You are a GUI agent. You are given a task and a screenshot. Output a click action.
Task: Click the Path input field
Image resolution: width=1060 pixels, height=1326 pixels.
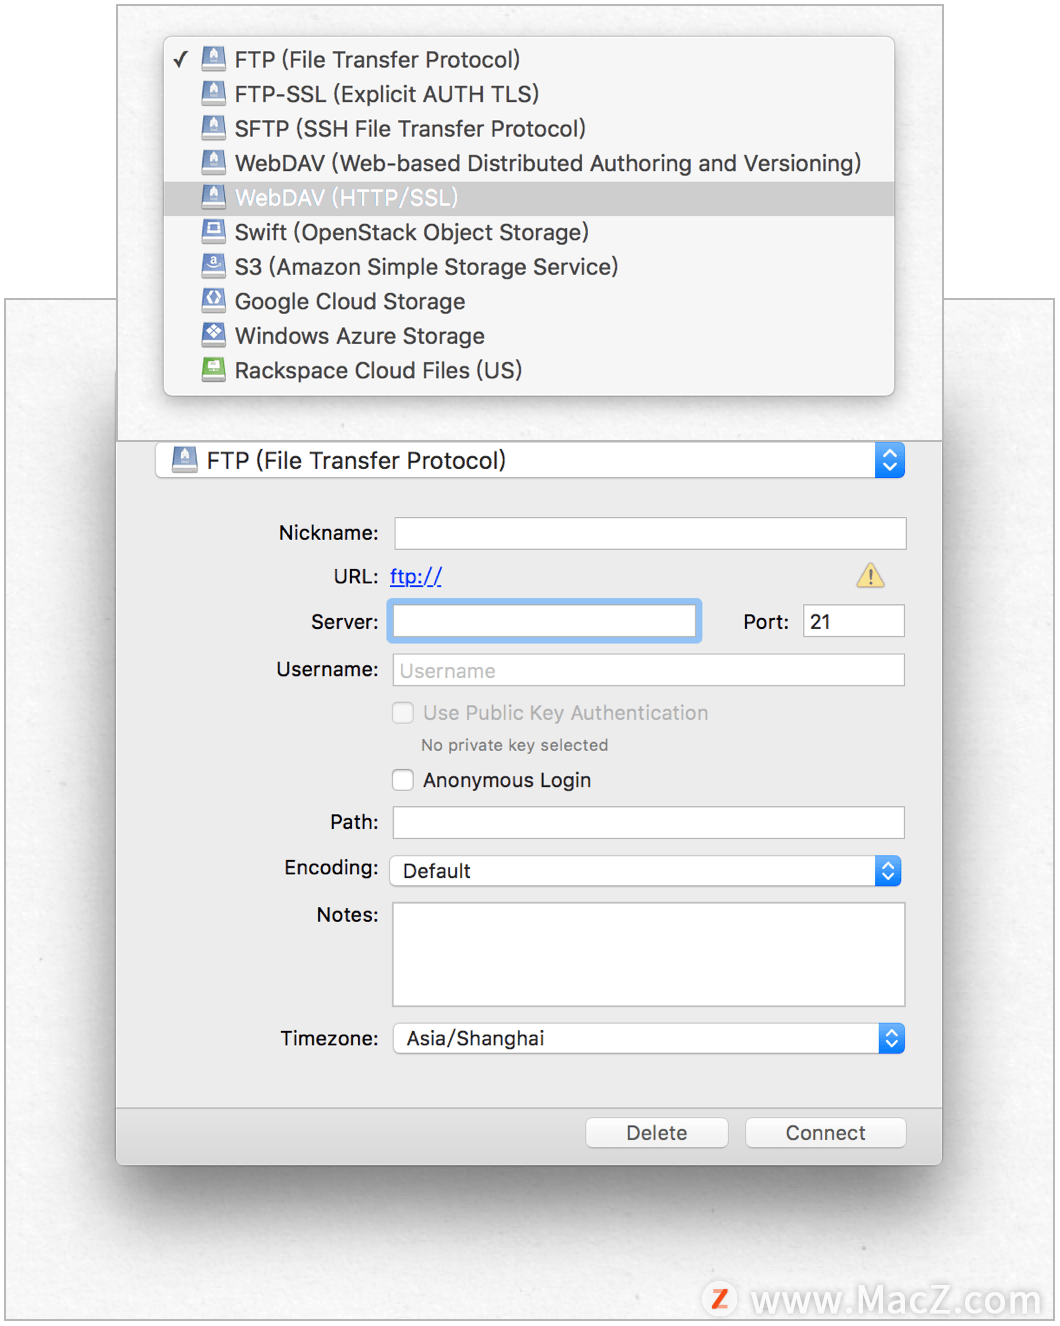pyautogui.click(x=649, y=822)
